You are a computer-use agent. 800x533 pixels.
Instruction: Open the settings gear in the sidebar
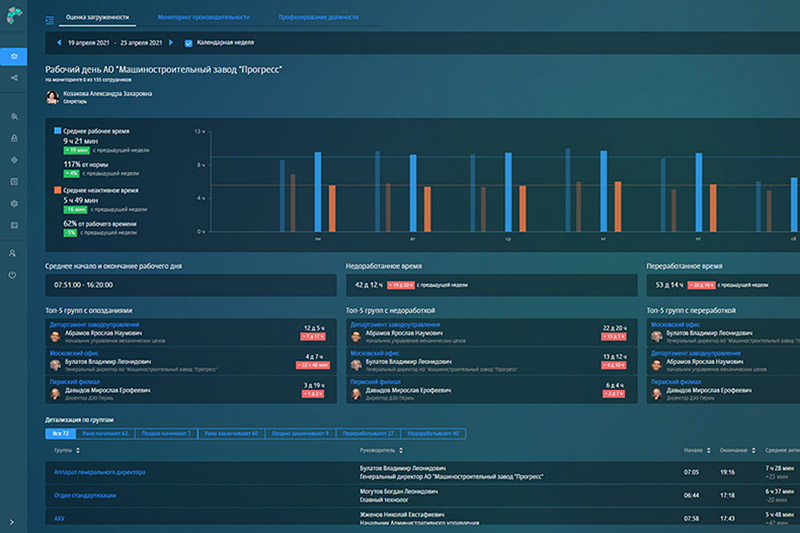14,204
